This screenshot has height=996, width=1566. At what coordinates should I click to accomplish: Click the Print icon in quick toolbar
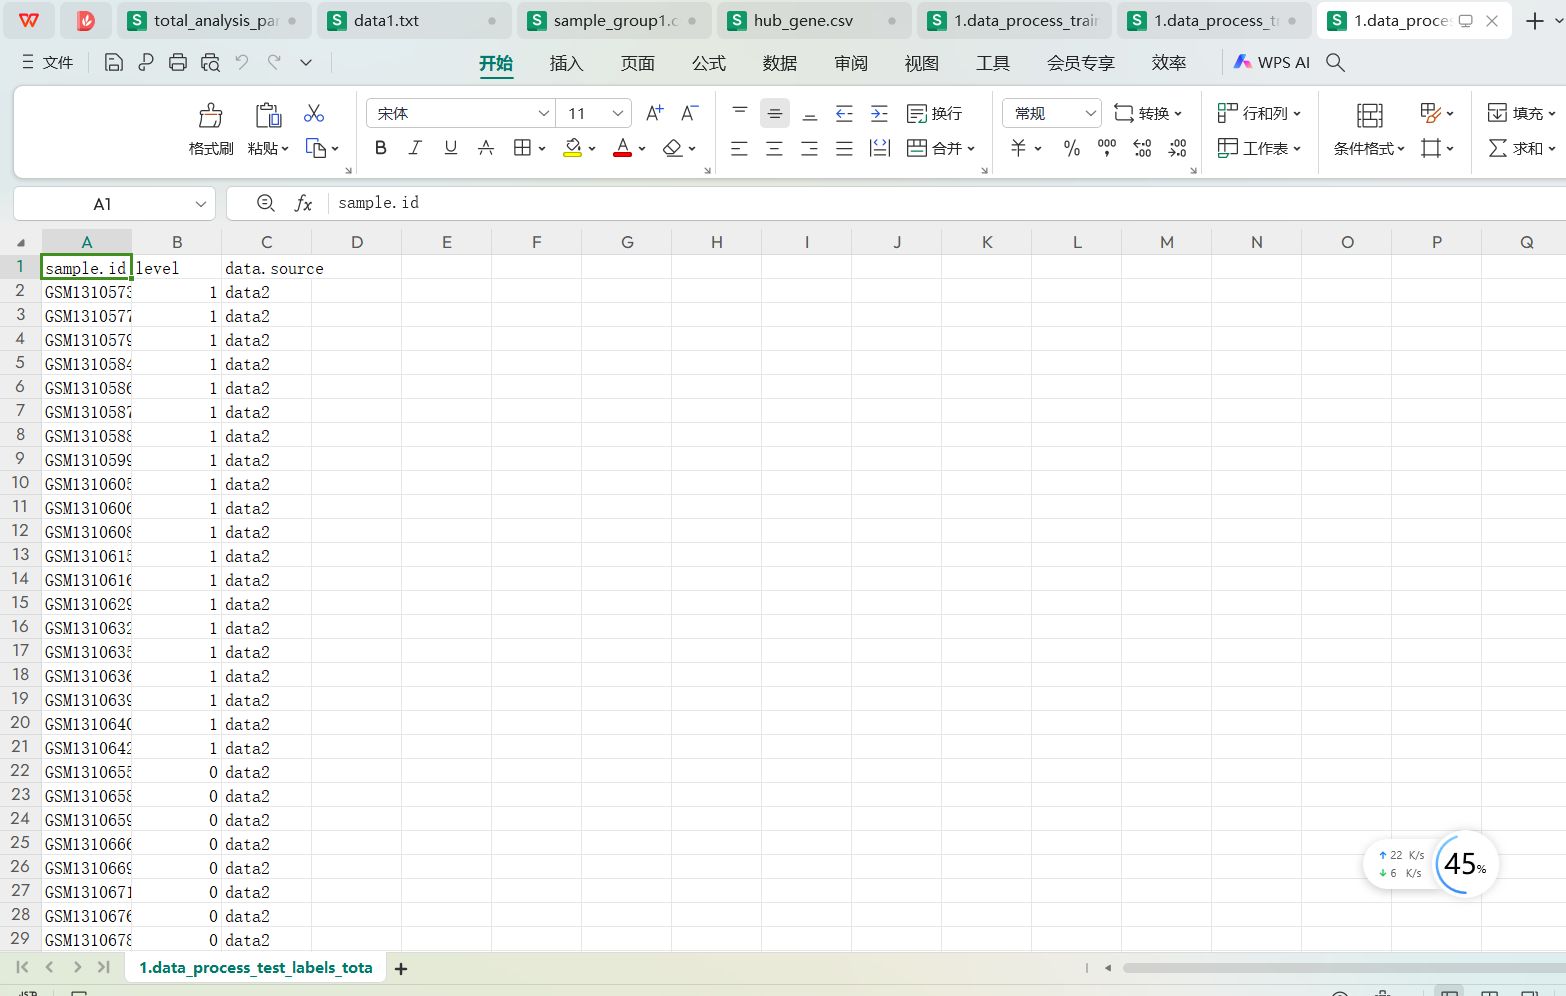[178, 62]
